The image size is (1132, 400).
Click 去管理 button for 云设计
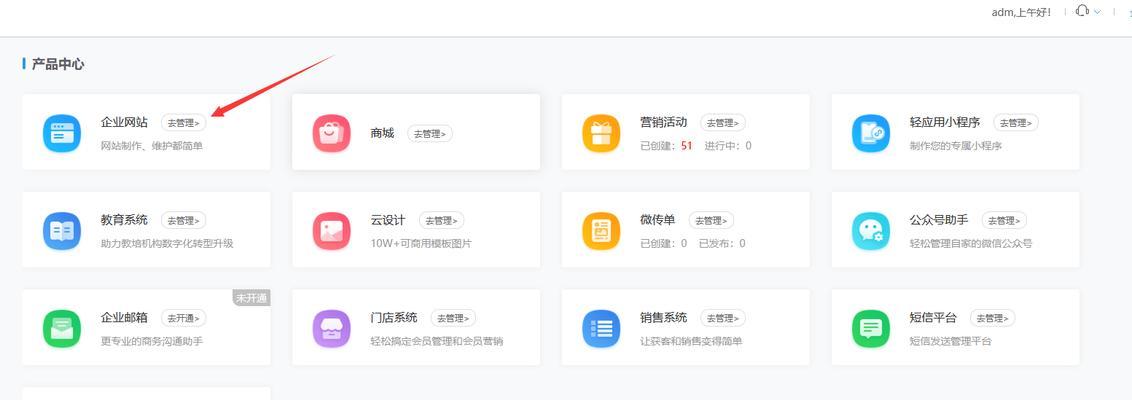[442, 220]
